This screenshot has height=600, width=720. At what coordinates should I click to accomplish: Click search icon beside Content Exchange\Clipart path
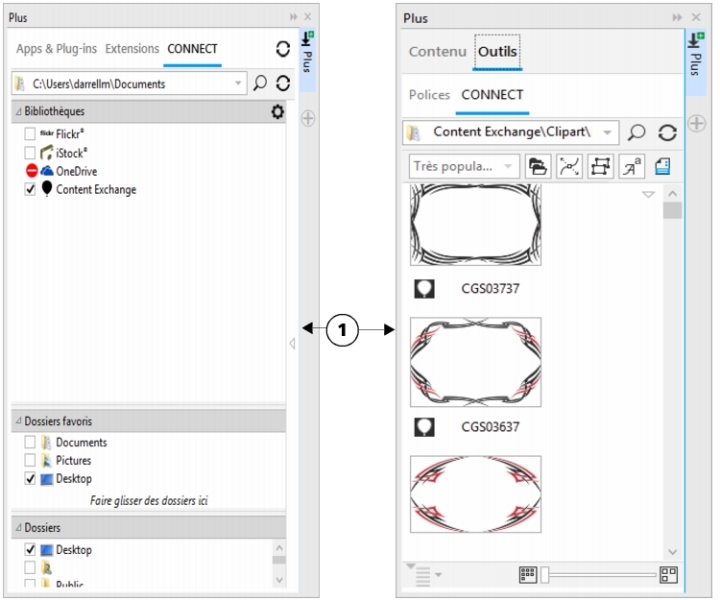pos(637,132)
